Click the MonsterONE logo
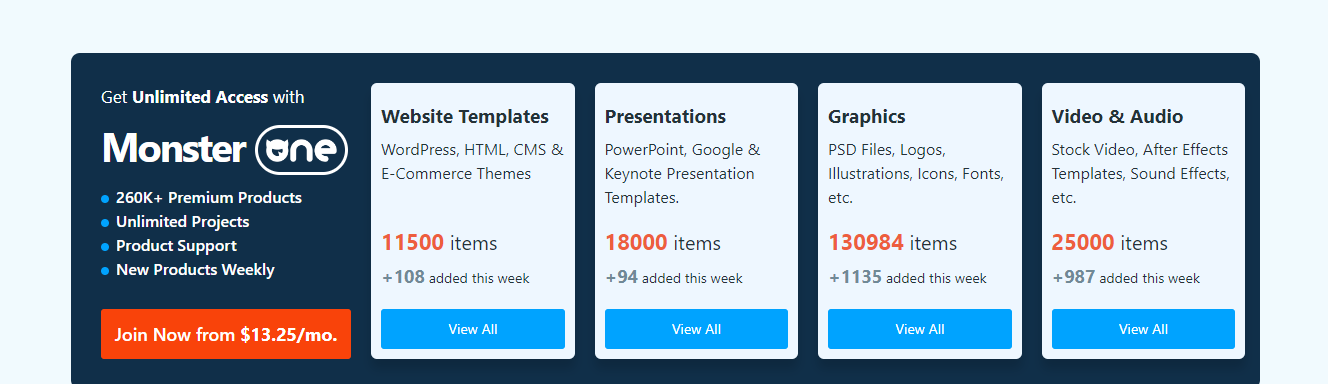 pyautogui.click(x=225, y=150)
